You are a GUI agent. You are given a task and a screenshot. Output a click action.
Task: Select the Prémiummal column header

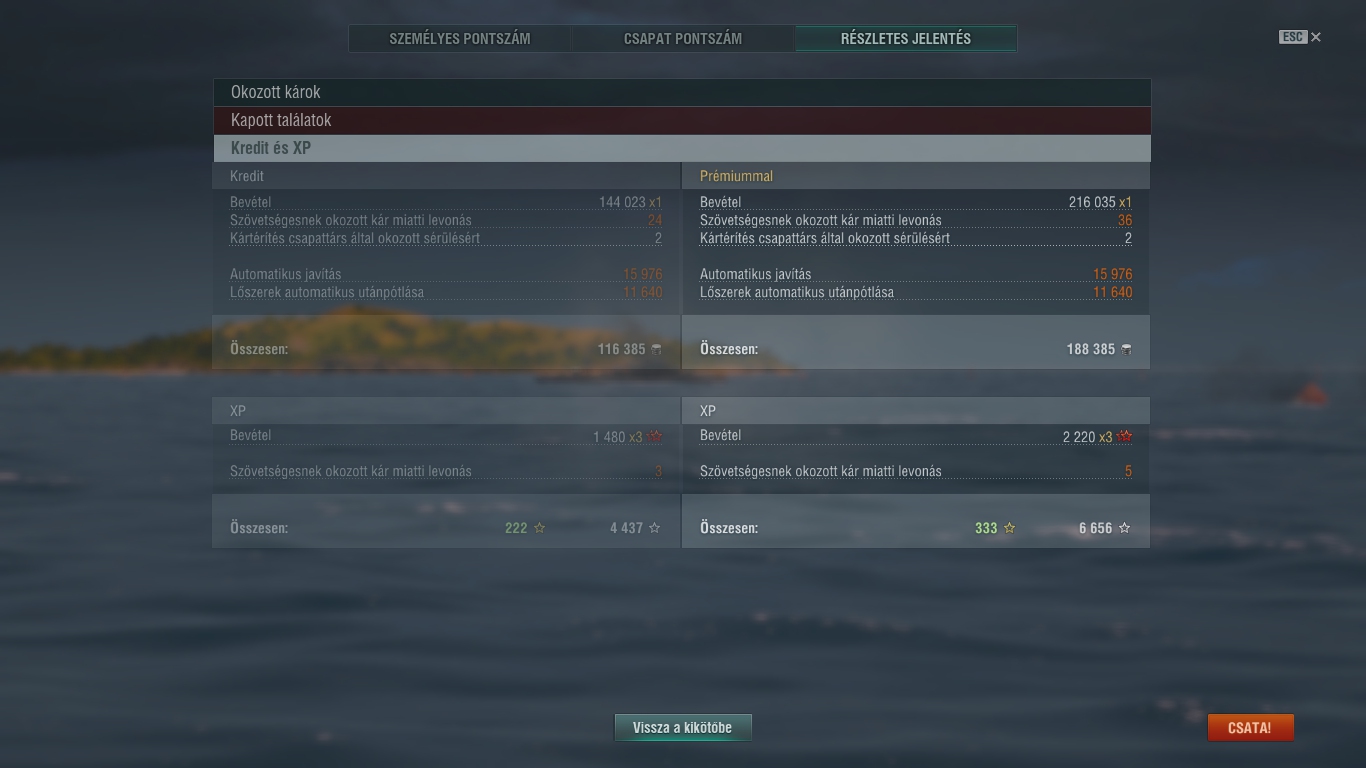(737, 176)
